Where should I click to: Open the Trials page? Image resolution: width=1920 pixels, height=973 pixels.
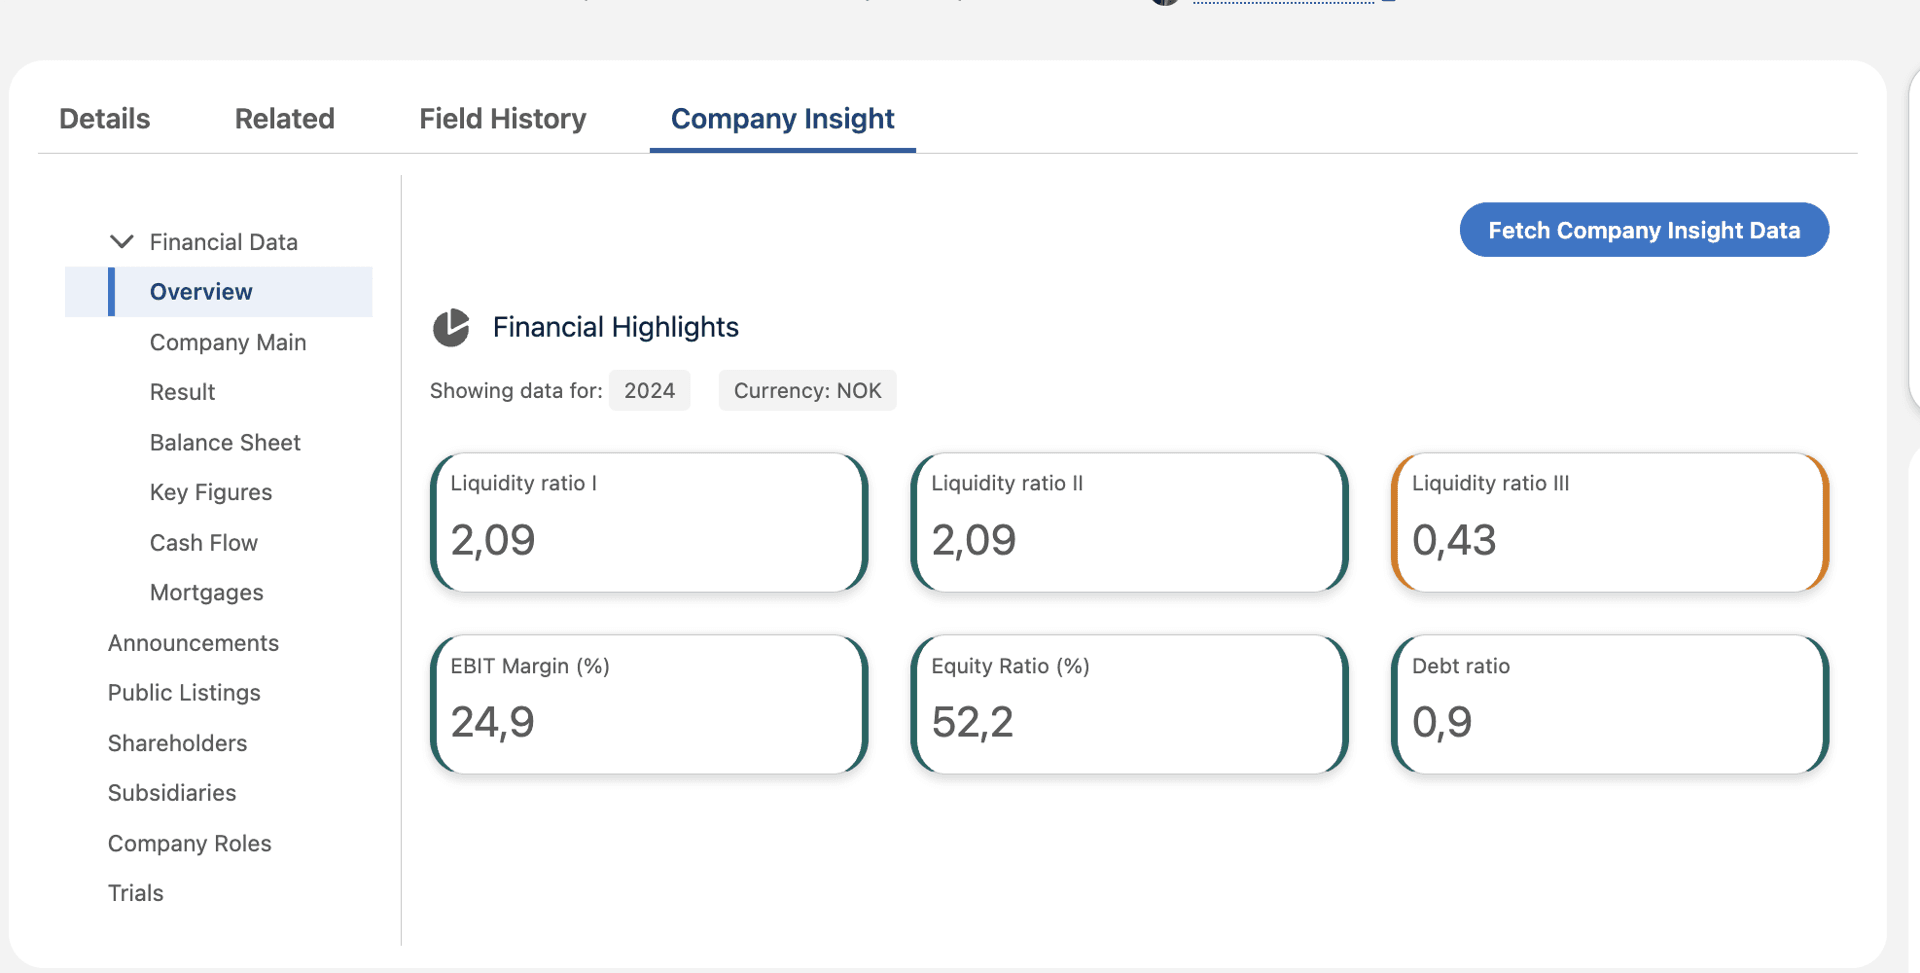(135, 893)
